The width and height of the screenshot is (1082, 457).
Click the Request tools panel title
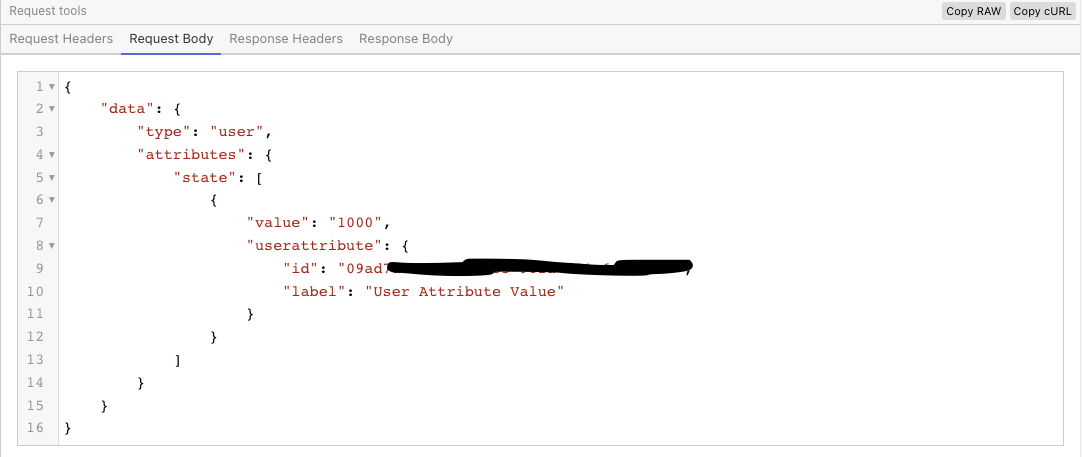coord(48,11)
